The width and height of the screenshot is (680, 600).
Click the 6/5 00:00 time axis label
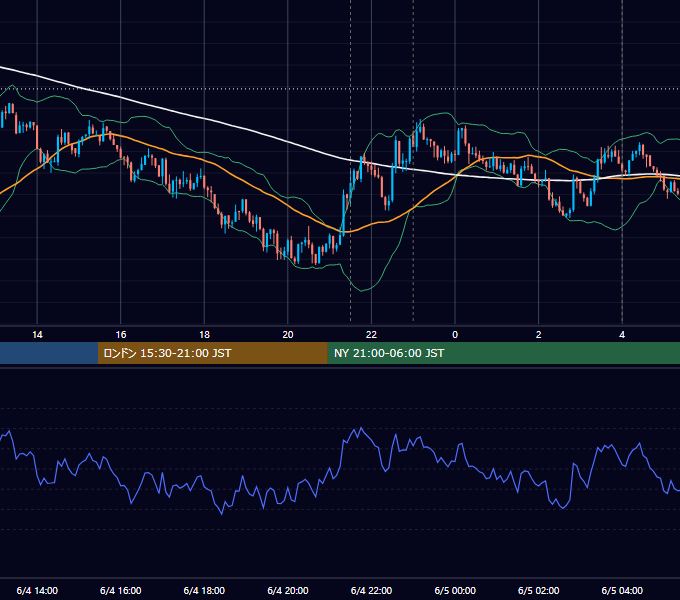455,590
